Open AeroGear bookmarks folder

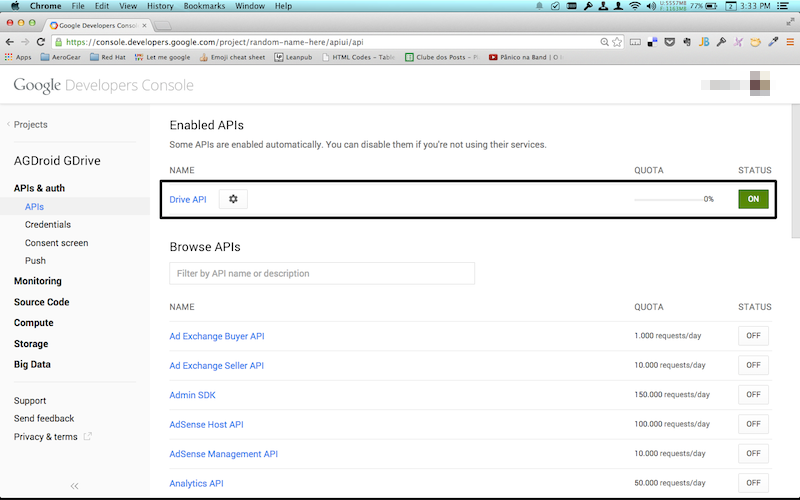(x=61, y=57)
